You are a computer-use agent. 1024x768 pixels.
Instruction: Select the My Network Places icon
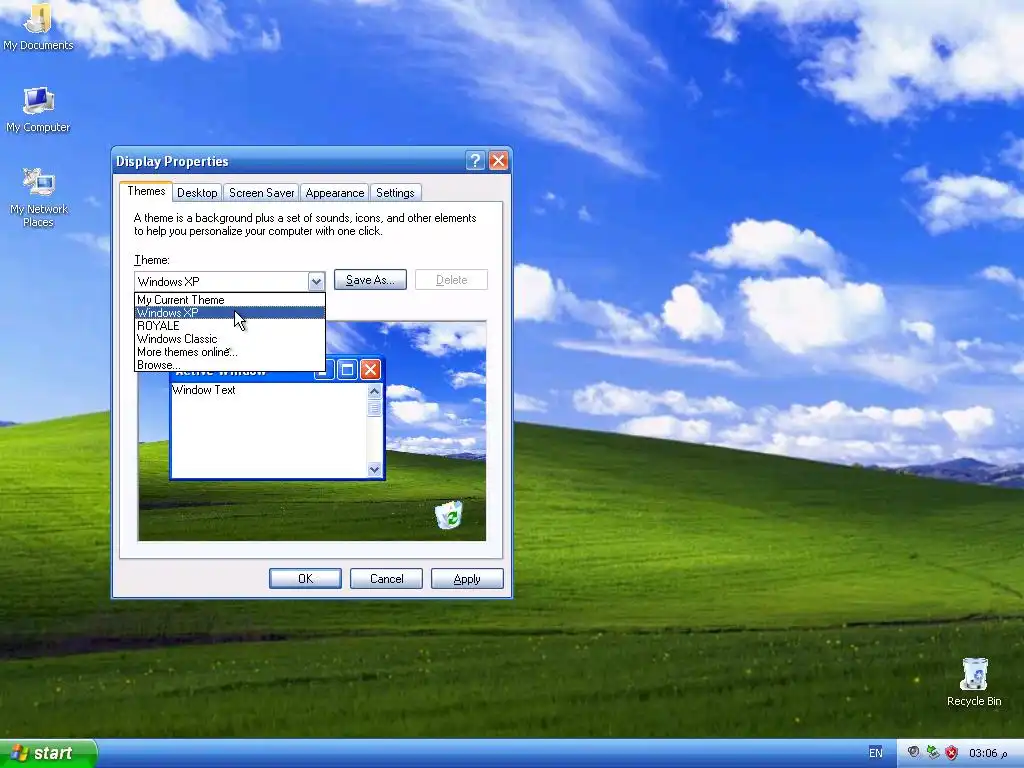click(x=38, y=197)
